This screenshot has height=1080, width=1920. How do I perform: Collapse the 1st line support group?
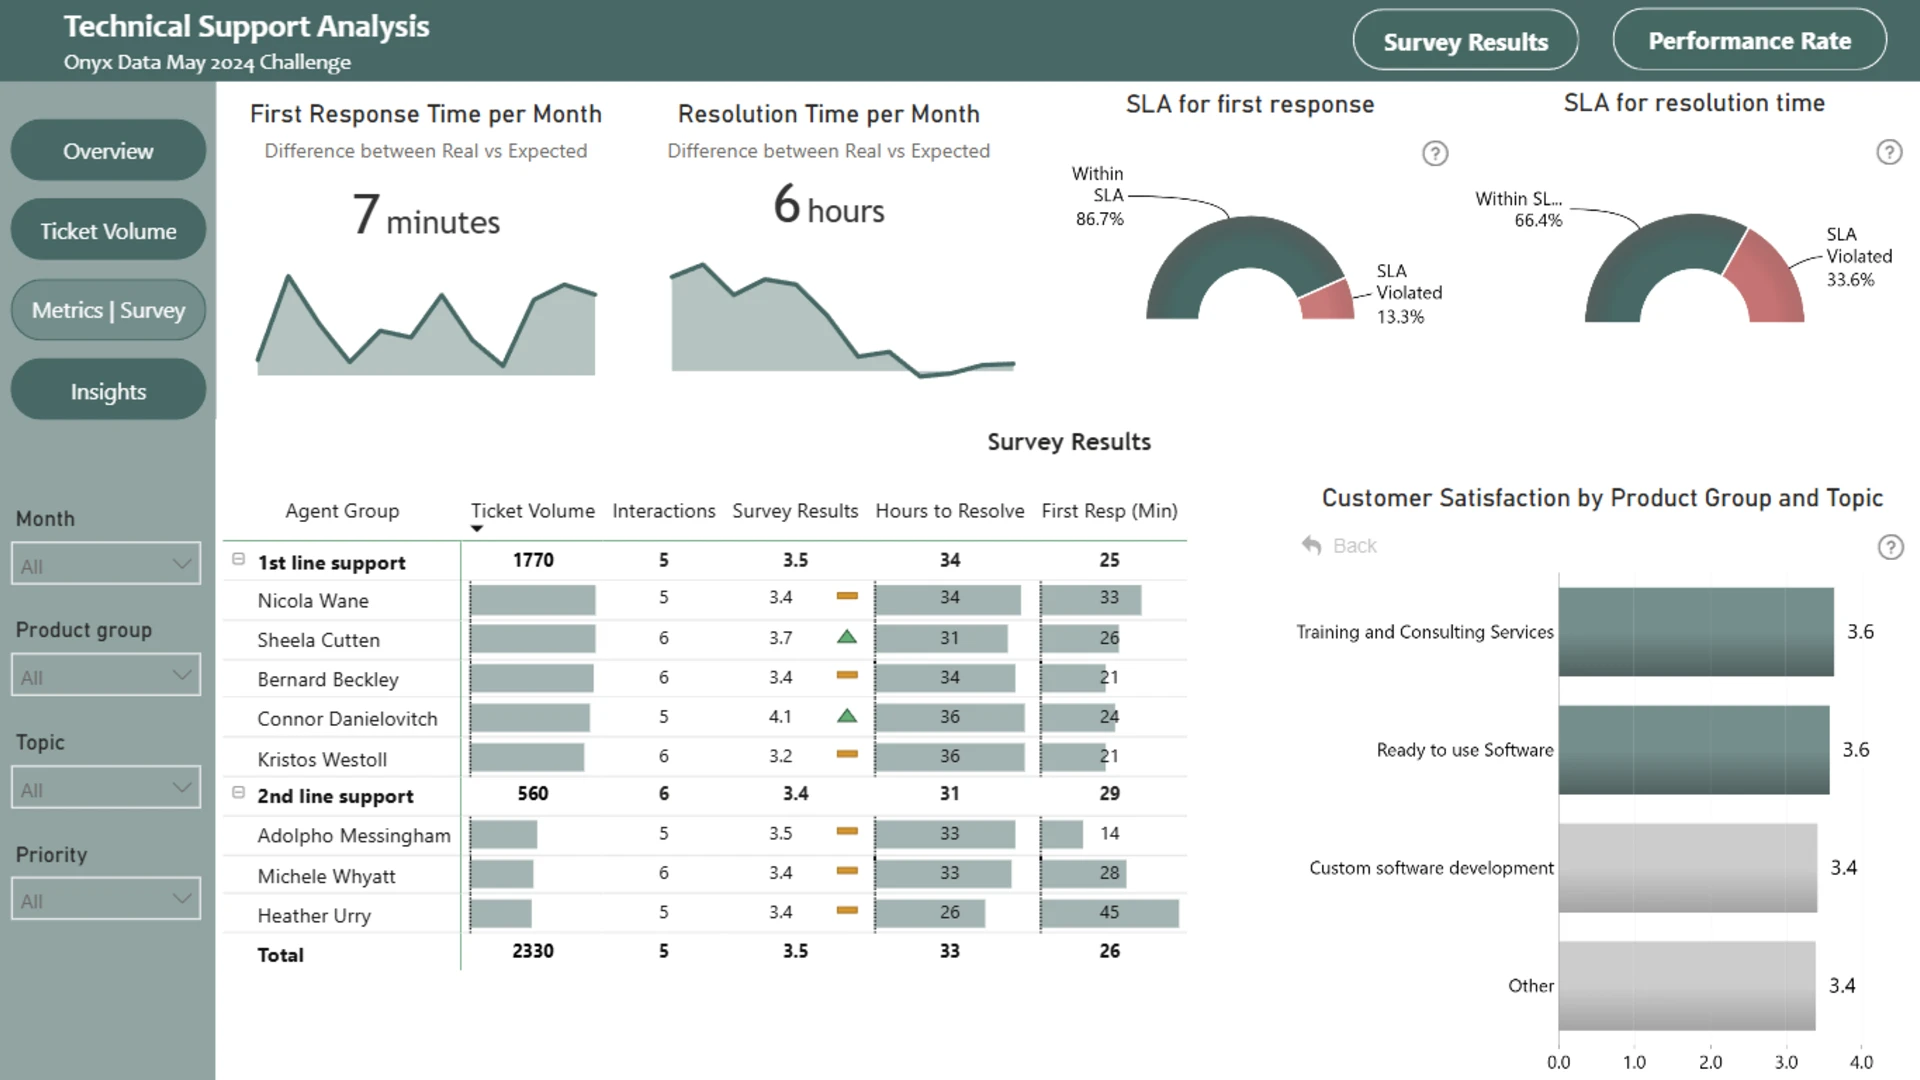(x=238, y=559)
